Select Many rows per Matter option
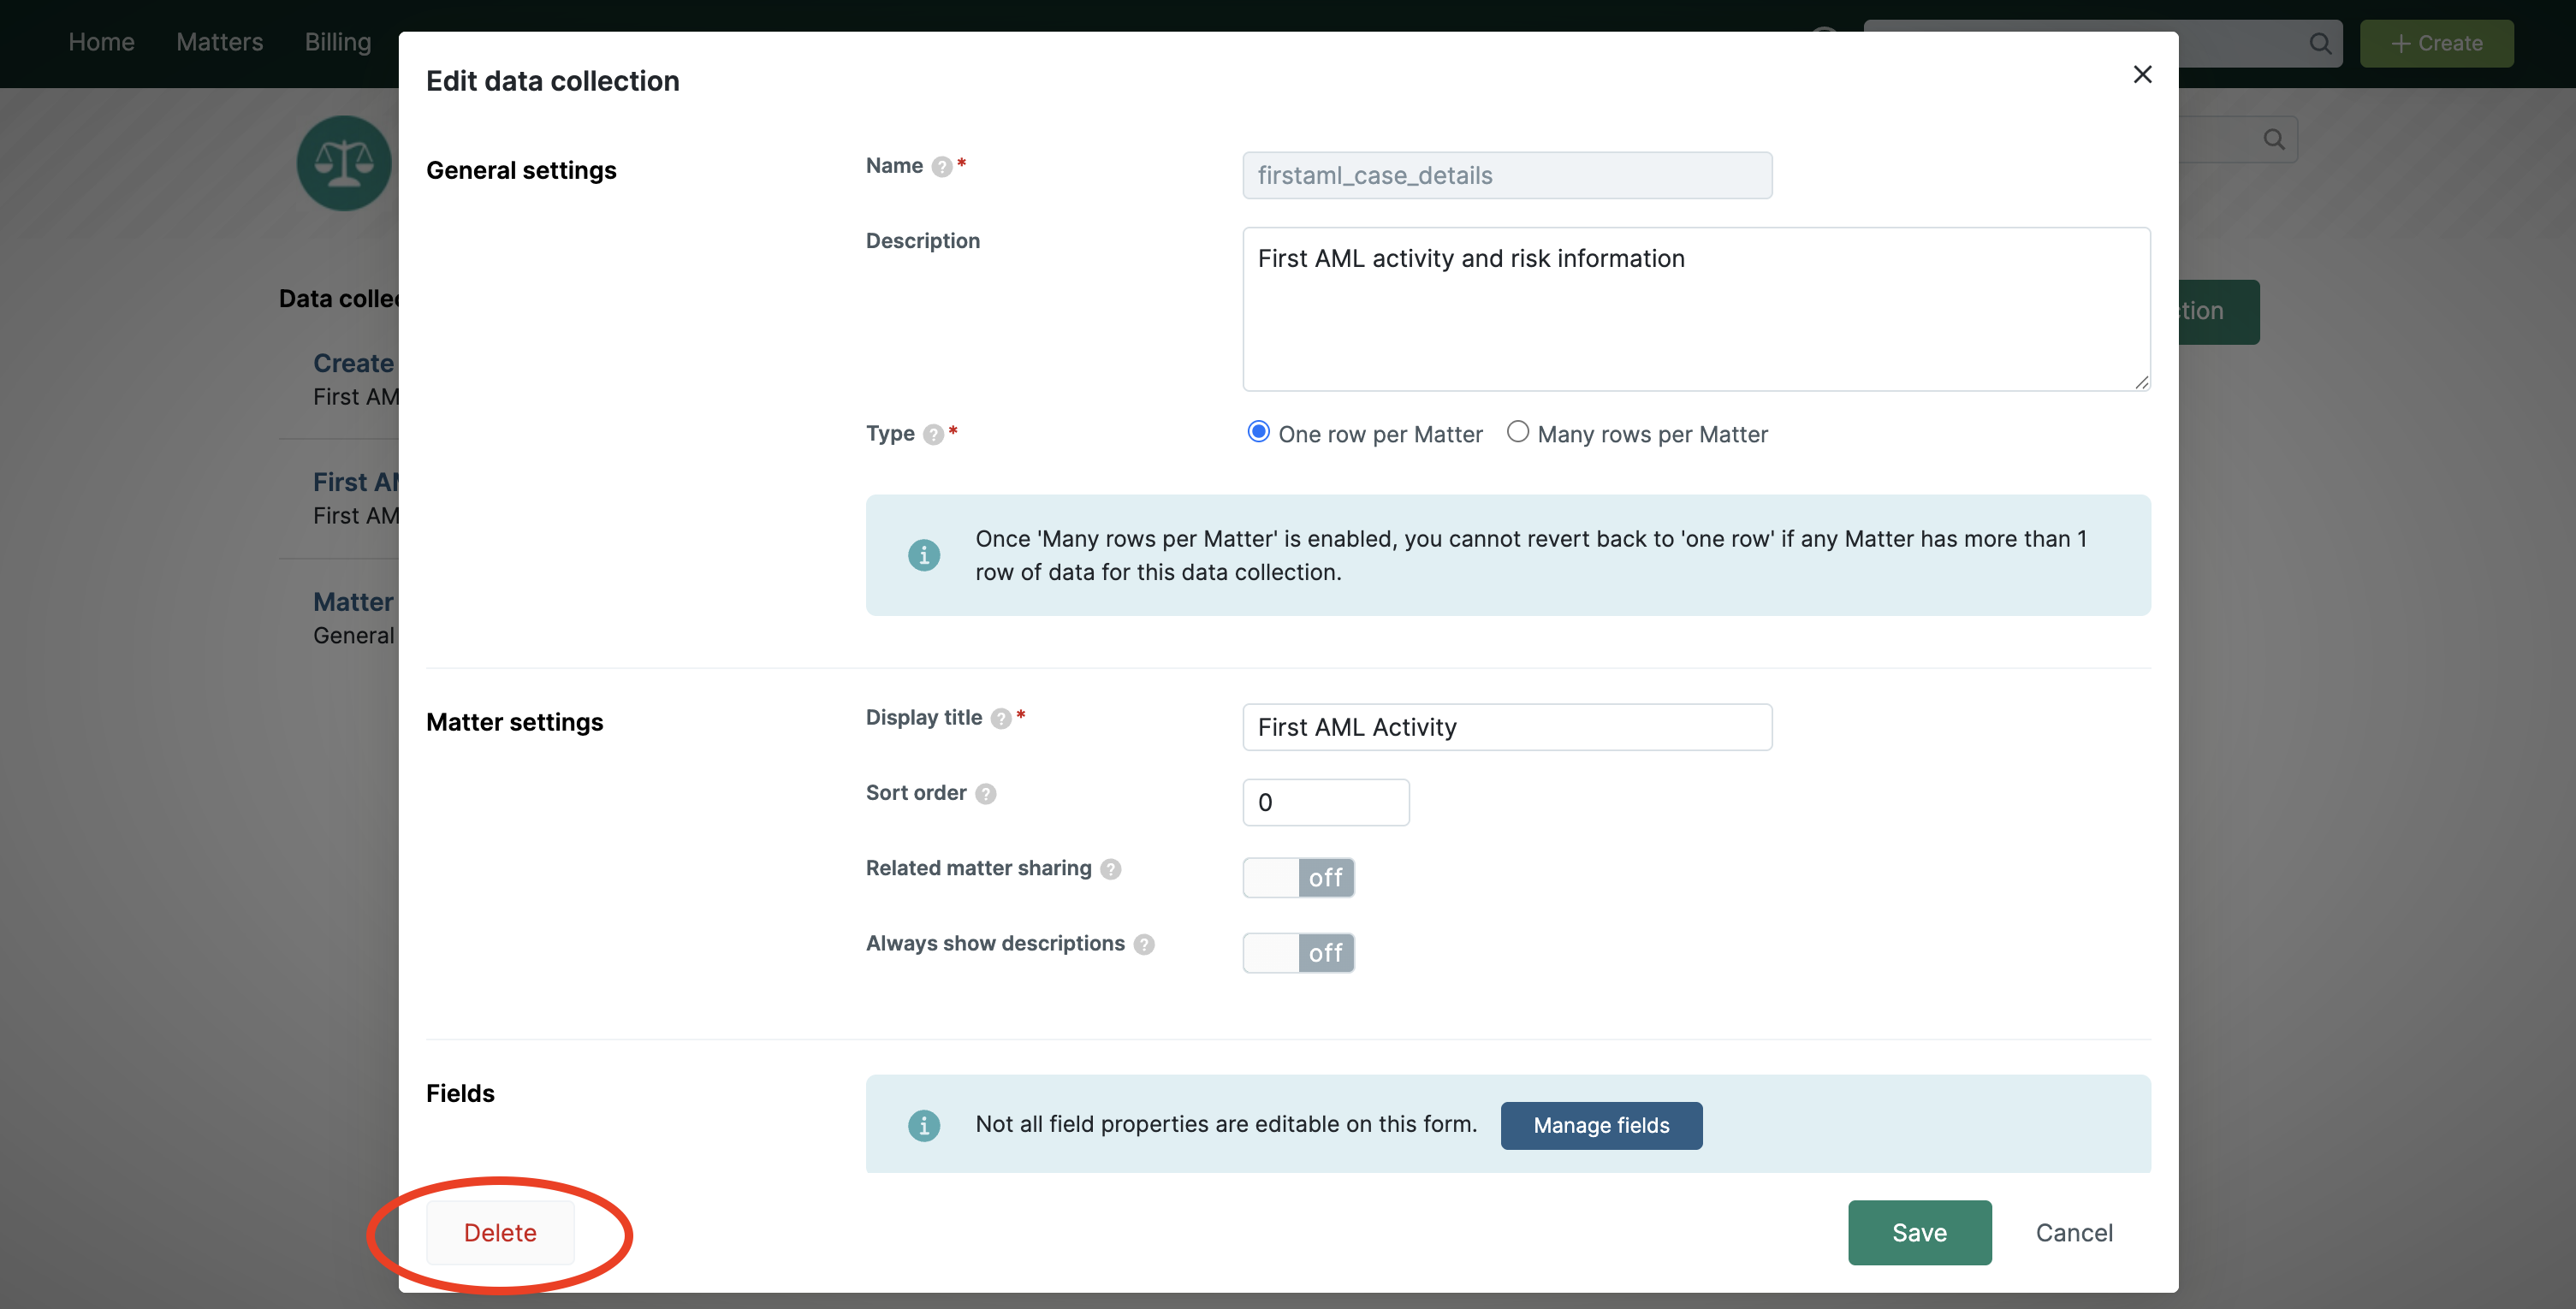The width and height of the screenshot is (2576, 1309). tap(1517, 432)
